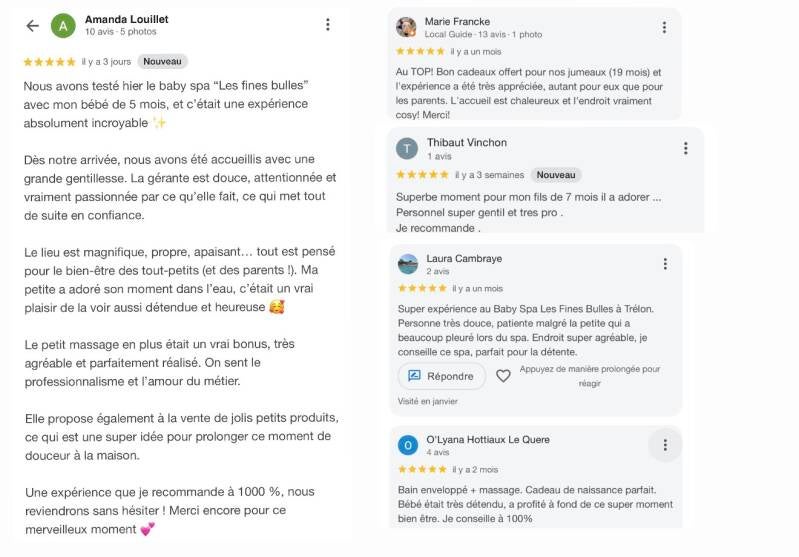Click the Nouveau badge on Thibaut's review

556,175
